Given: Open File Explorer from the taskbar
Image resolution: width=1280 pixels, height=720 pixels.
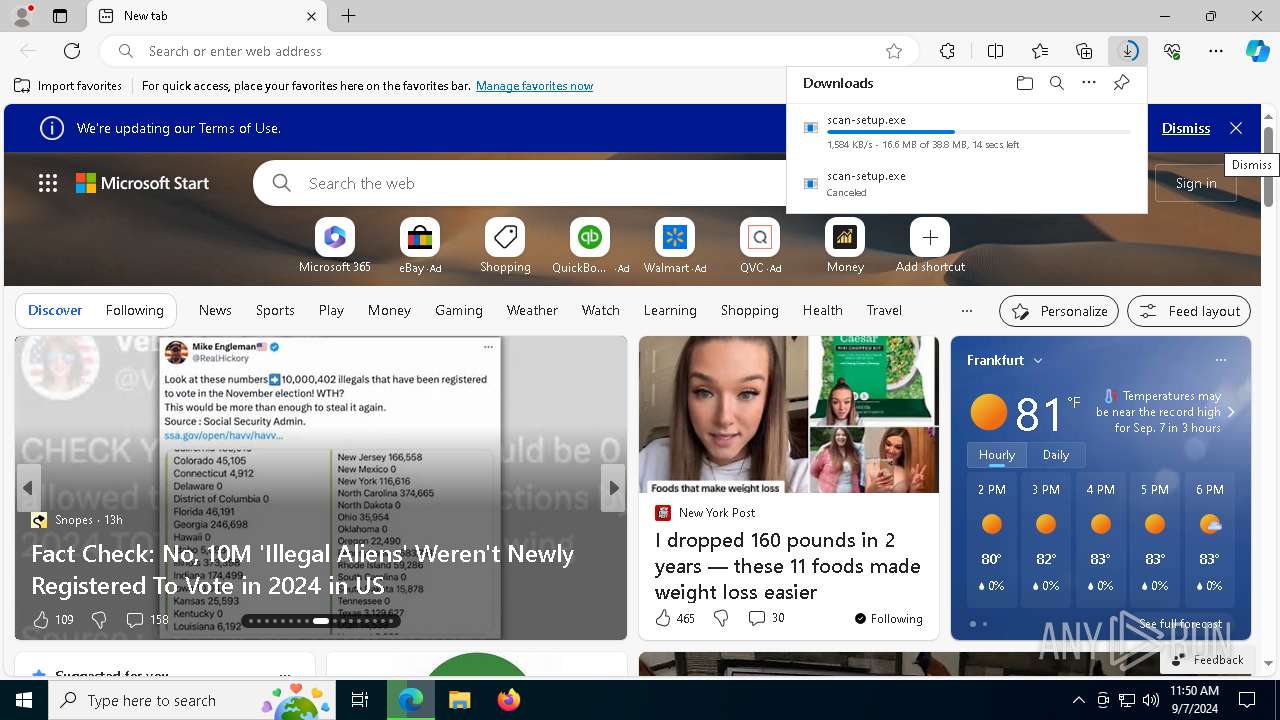Looking at the screenshot, I should tap(459, 700).
